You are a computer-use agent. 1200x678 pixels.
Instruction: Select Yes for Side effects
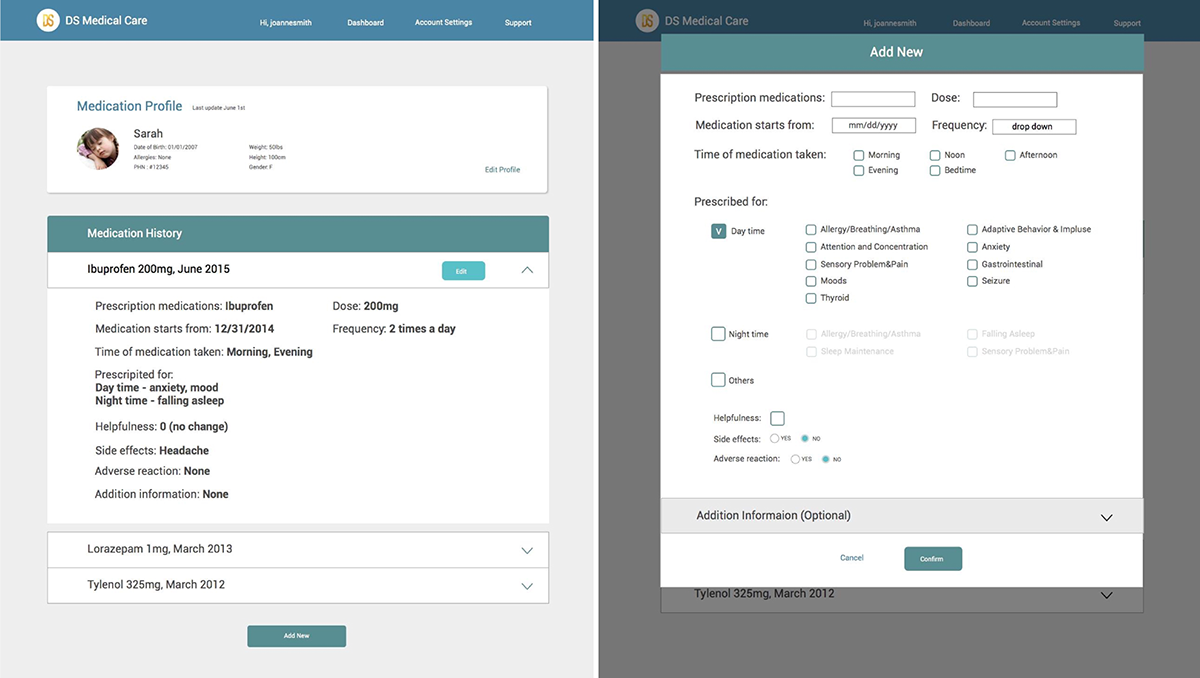pyautogui.click(x=774, y=439)
